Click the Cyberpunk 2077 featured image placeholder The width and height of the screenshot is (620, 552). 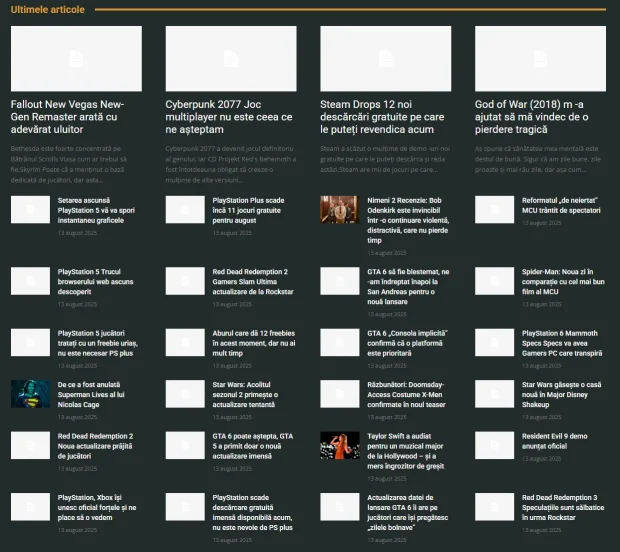[231, 59]
